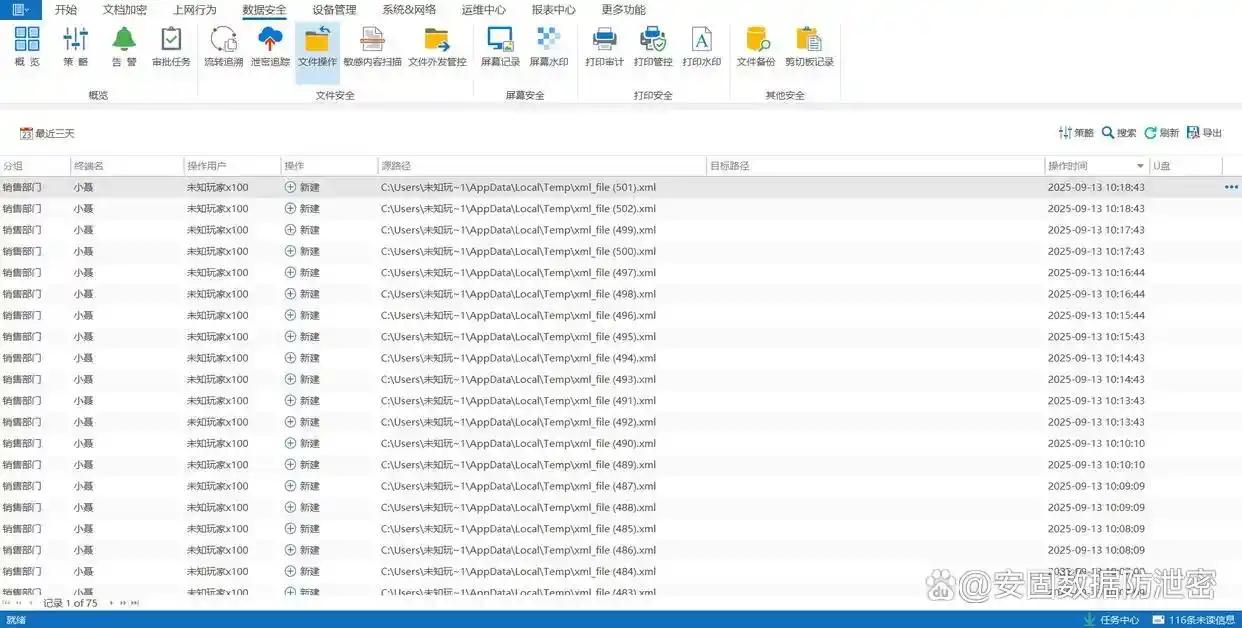Open the 敏感内容扫描 sensitive content scan
This screenshot has height=628, width=1242.
(372, 47)
